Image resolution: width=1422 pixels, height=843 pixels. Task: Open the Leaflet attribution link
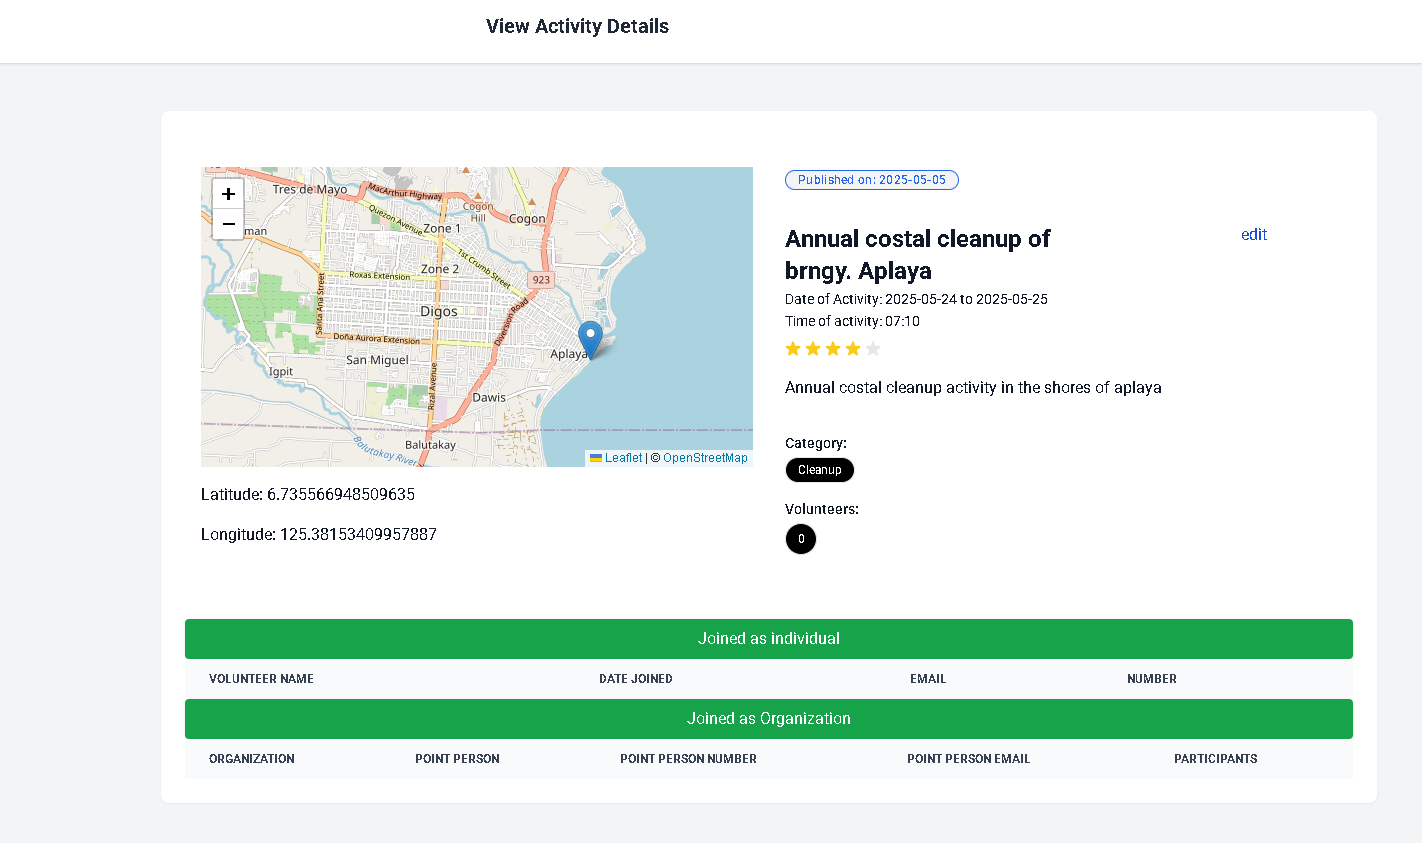622,458
